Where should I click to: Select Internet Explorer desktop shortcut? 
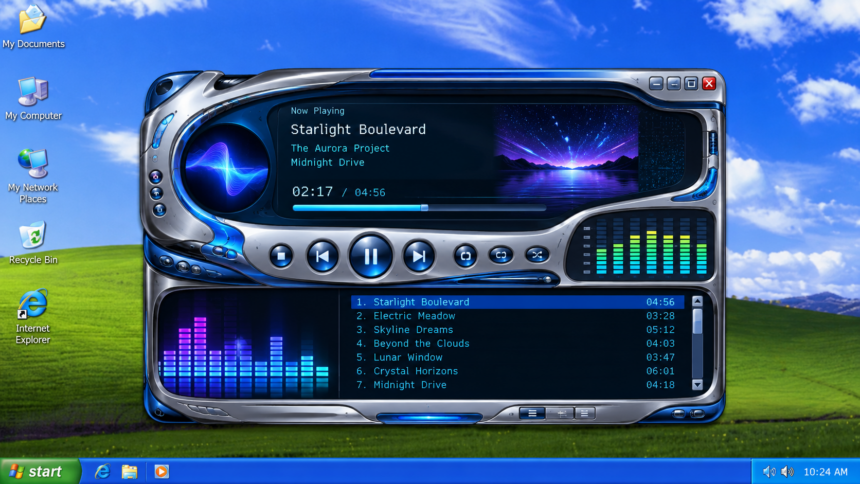33,317
